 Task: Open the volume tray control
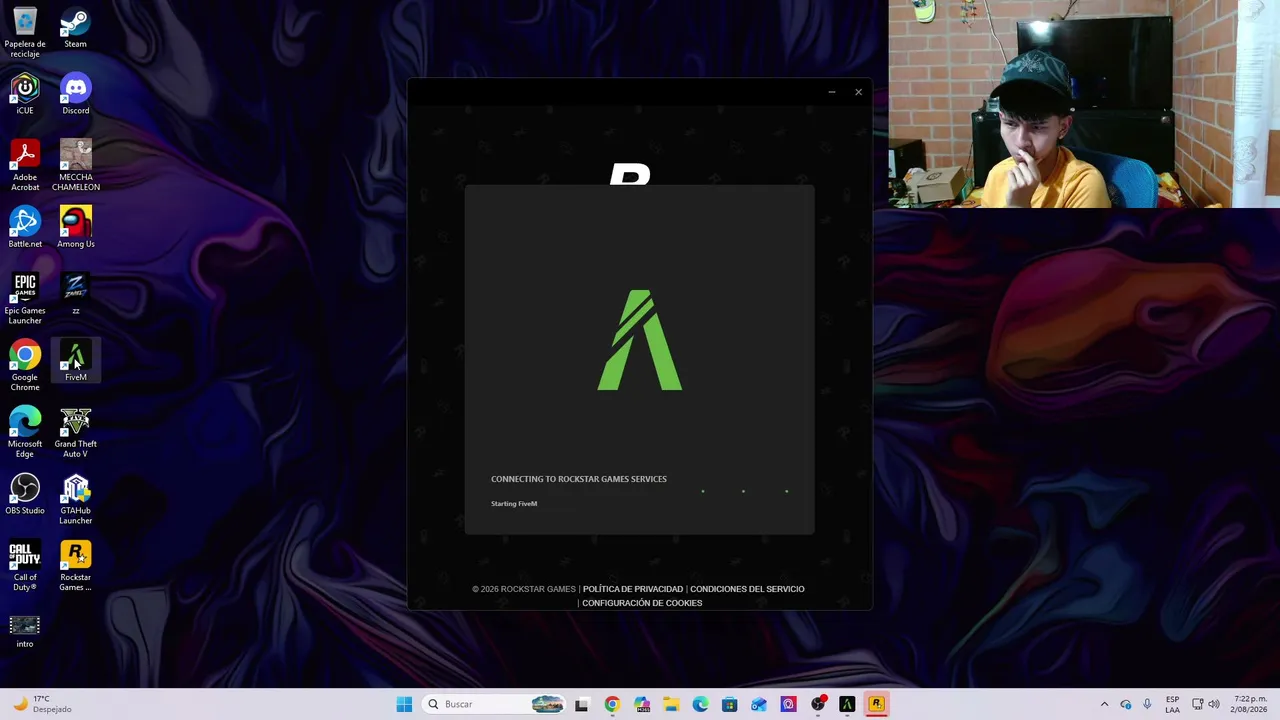click(1214, 704)
